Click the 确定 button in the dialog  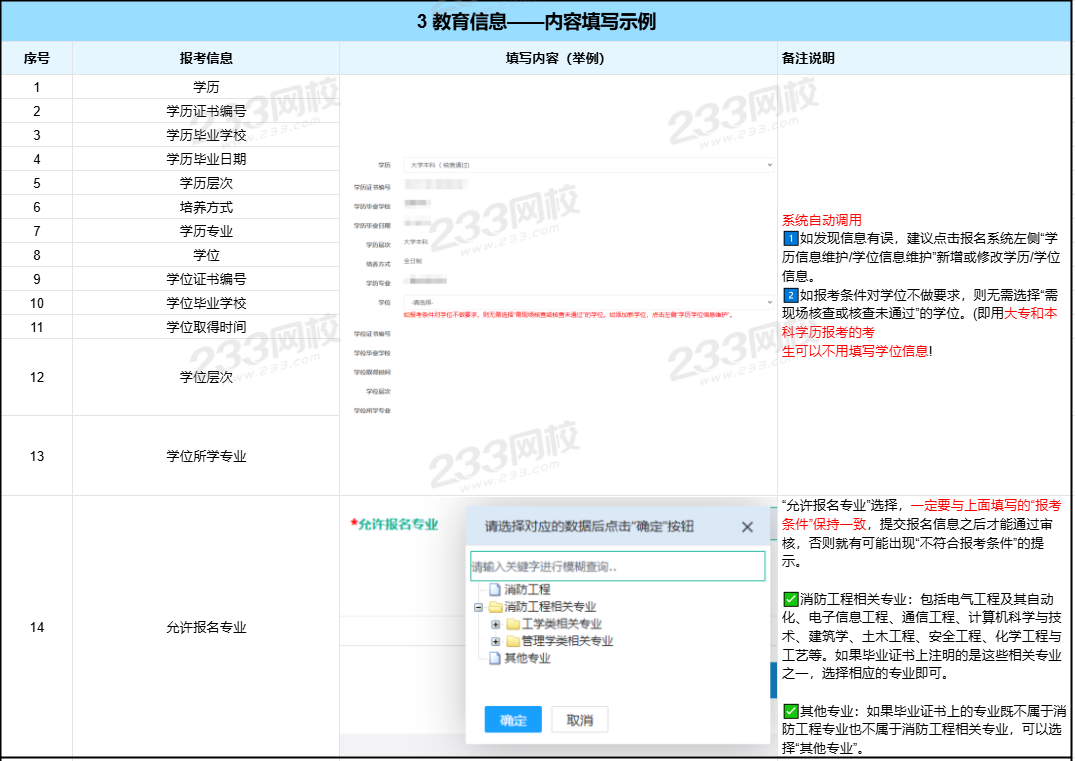(513, 719)
